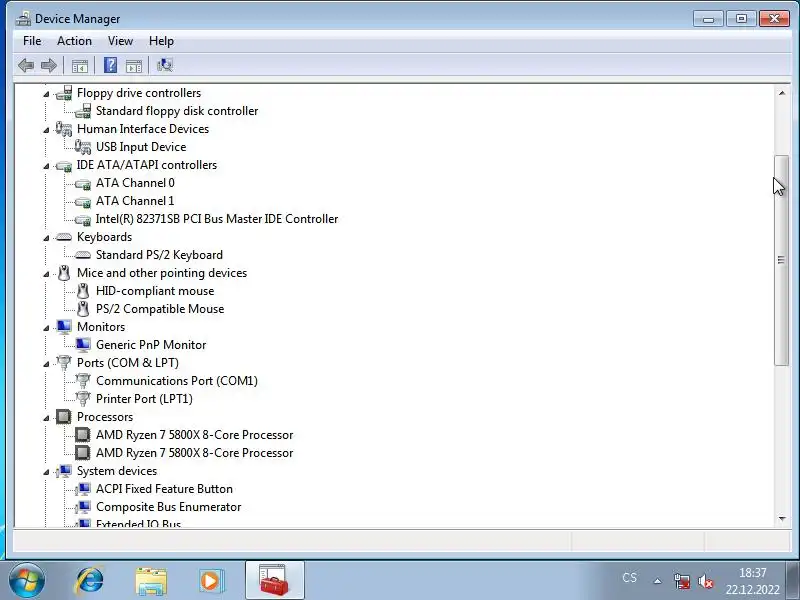Launch Internet Explorer from the taskbar
800x600 pixels.
pyautogui.click(x=90, y=581)
